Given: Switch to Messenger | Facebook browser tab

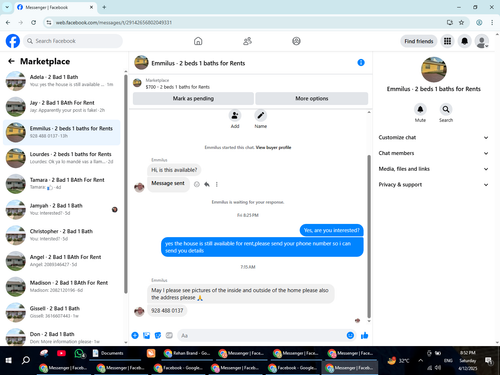Looking at the screenshot, I should (x=56, y=7).
